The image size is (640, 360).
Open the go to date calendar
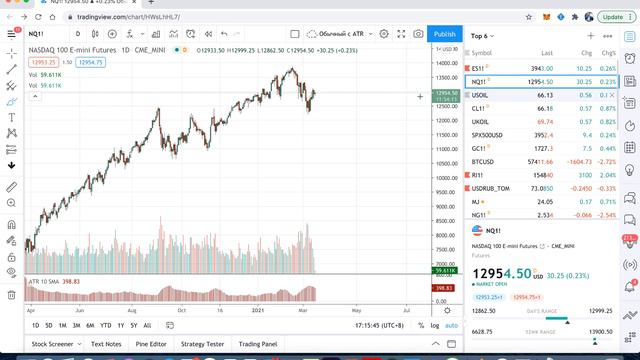pos(170,325)
